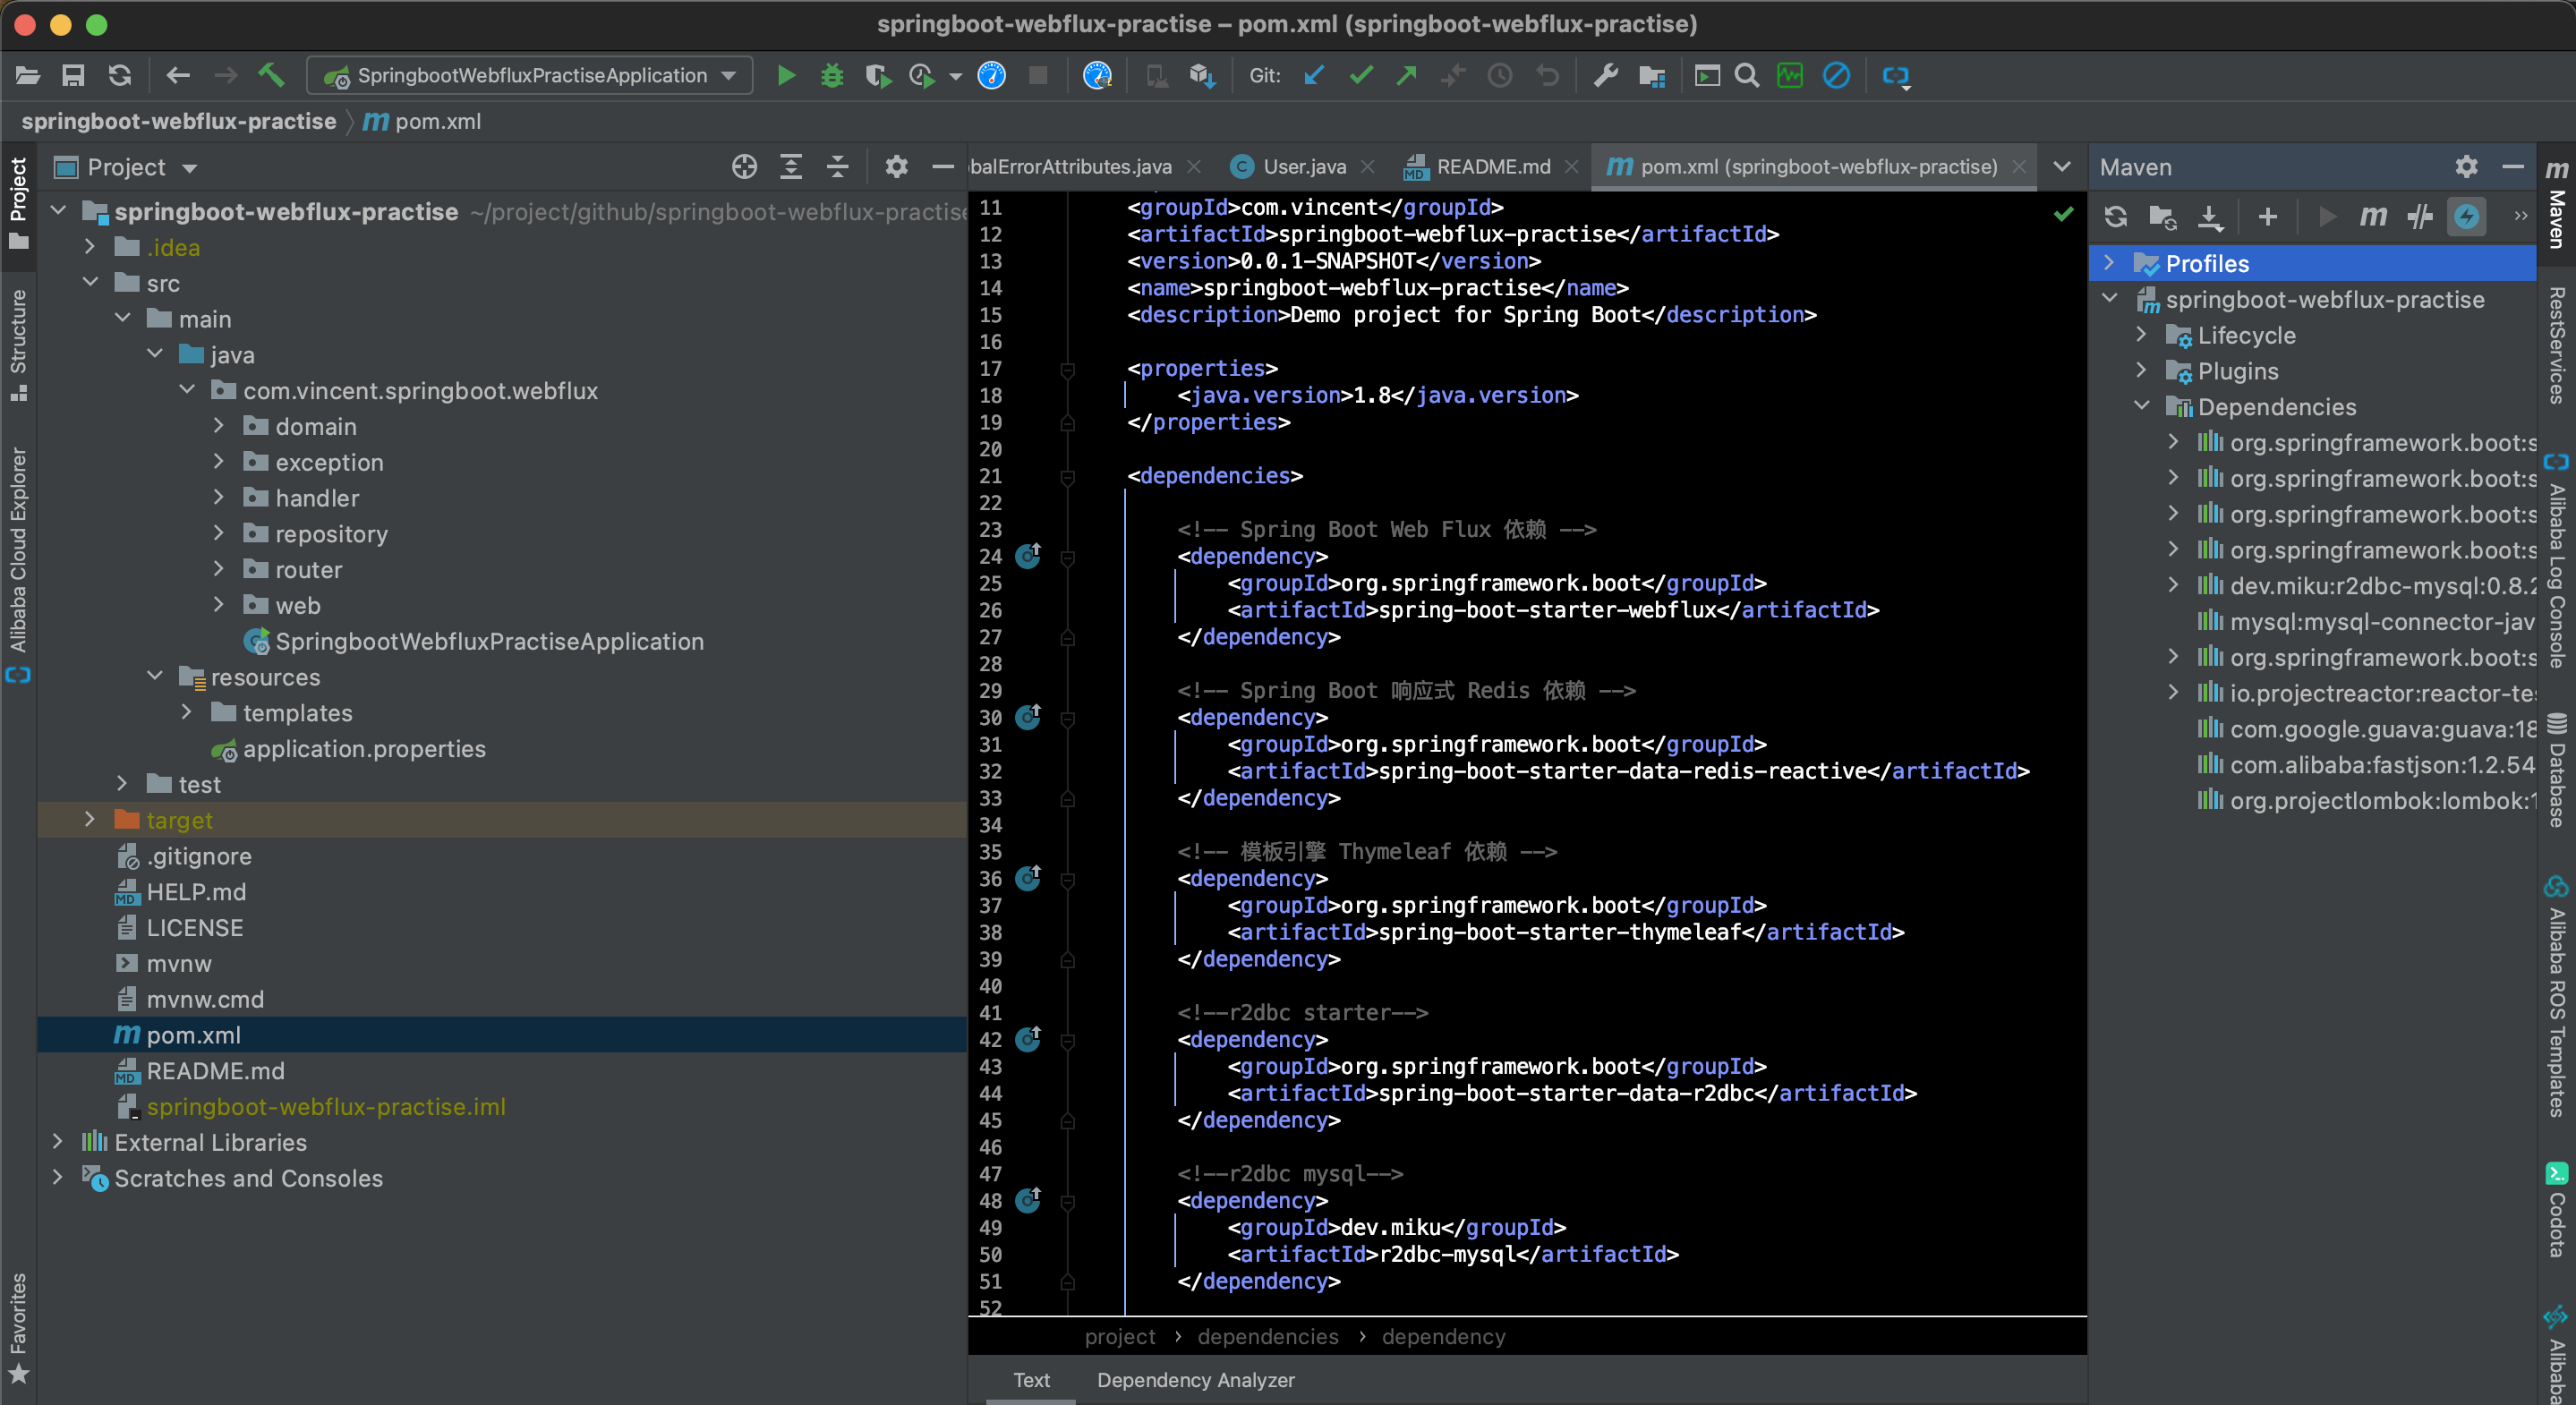Select HELP.md in project tree
The width and height of the screenshot is (2576, 1405).
pos(181,892)
